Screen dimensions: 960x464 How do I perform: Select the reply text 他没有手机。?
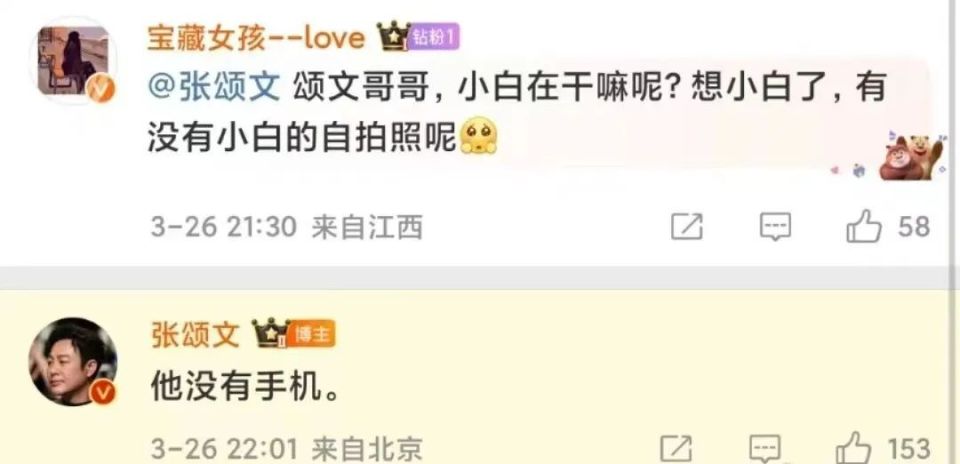(245, 387)
